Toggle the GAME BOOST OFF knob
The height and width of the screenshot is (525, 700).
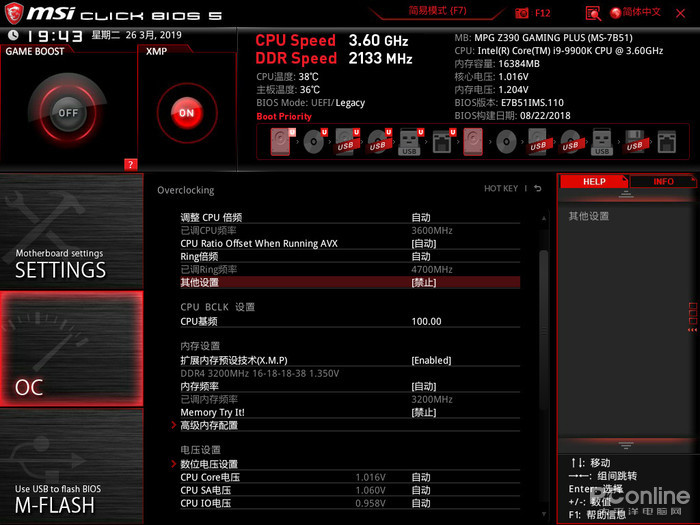67,113
